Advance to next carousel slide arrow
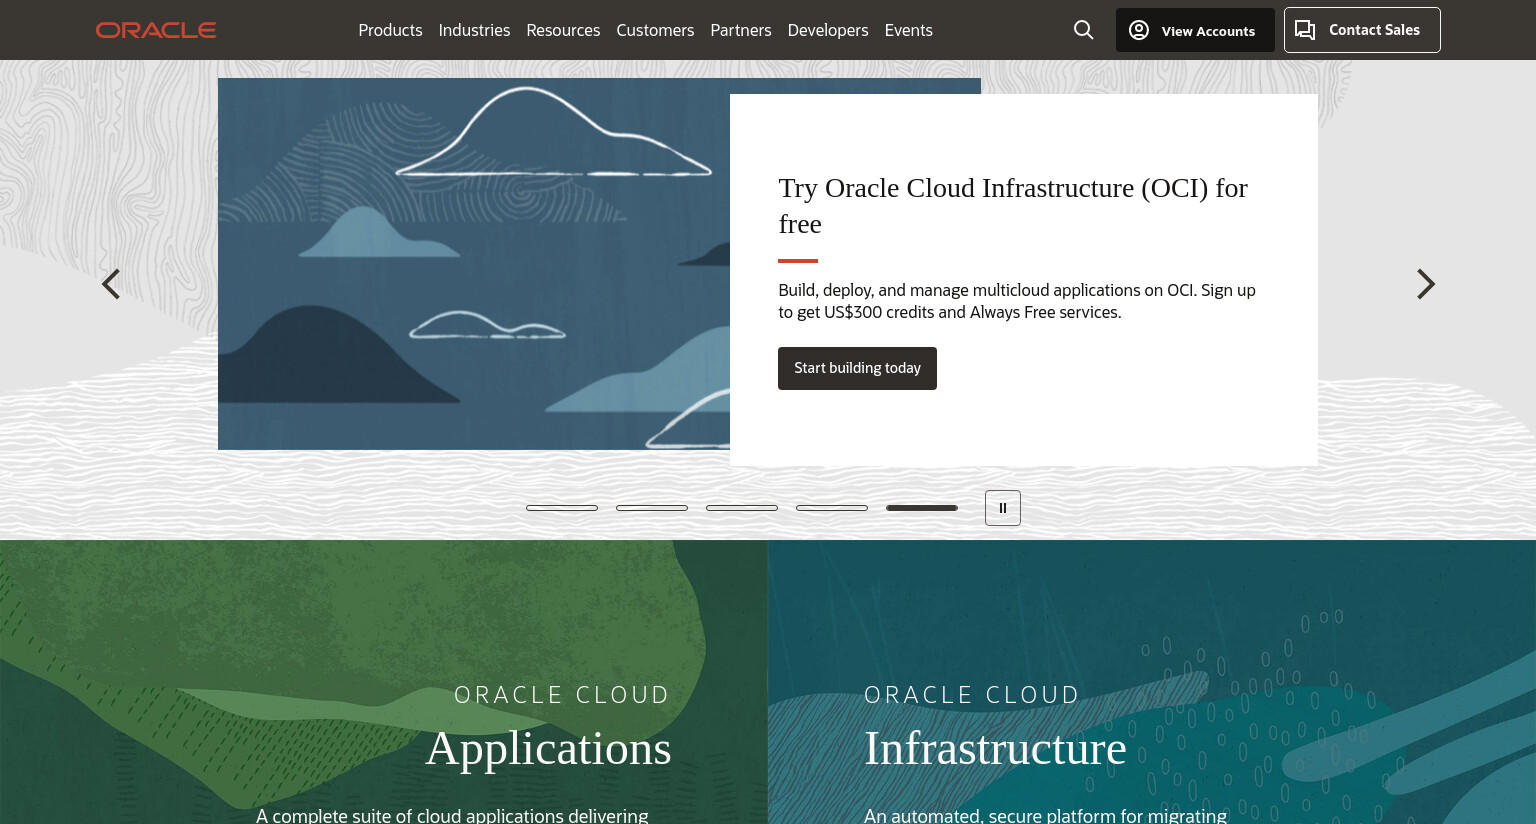 coord(1426,284)
